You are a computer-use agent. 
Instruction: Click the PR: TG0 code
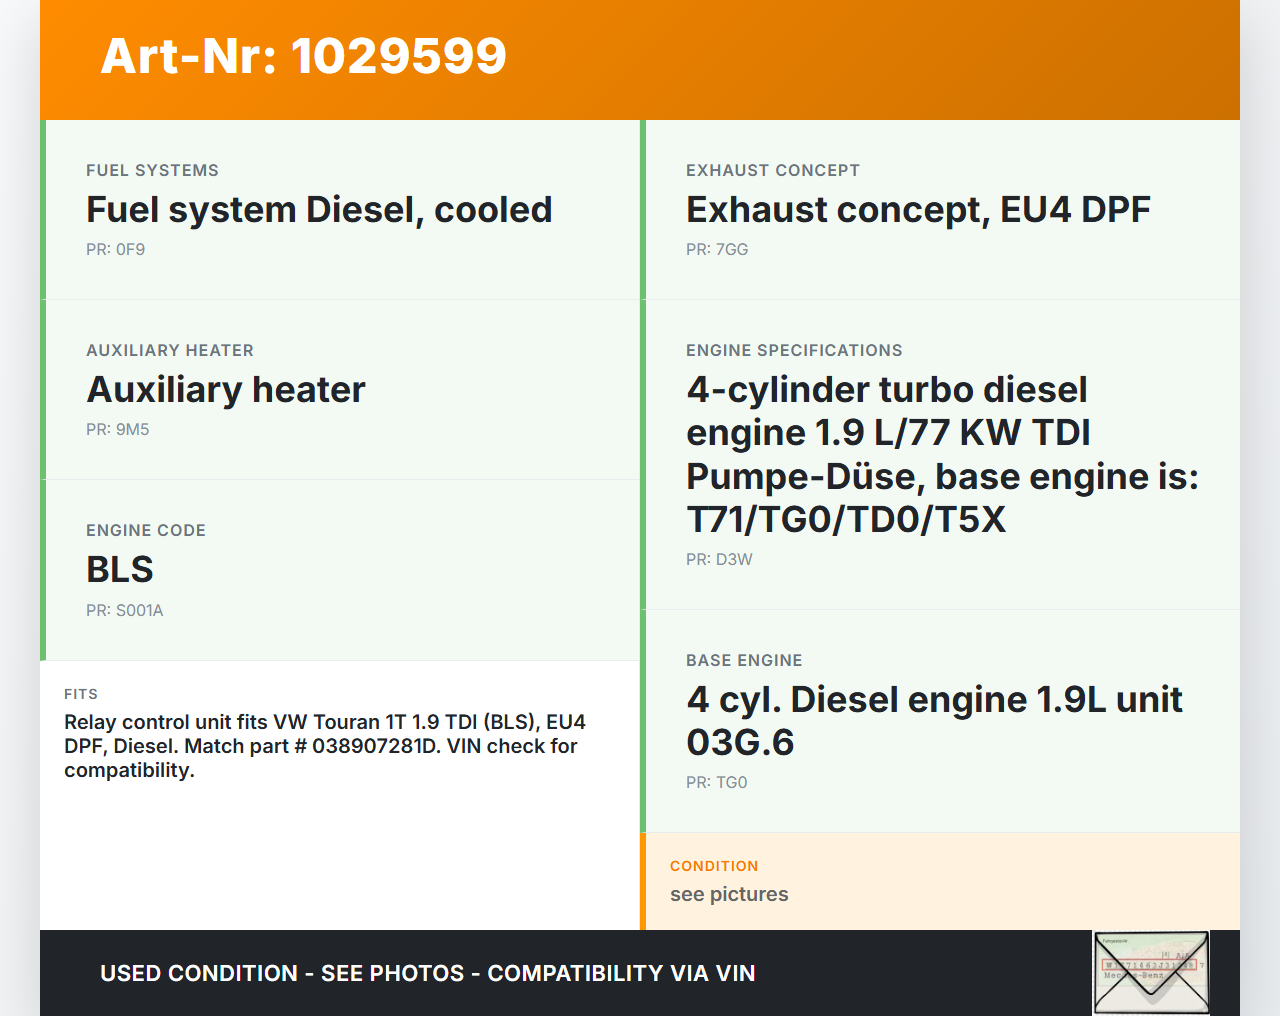(x=716, y=783)
